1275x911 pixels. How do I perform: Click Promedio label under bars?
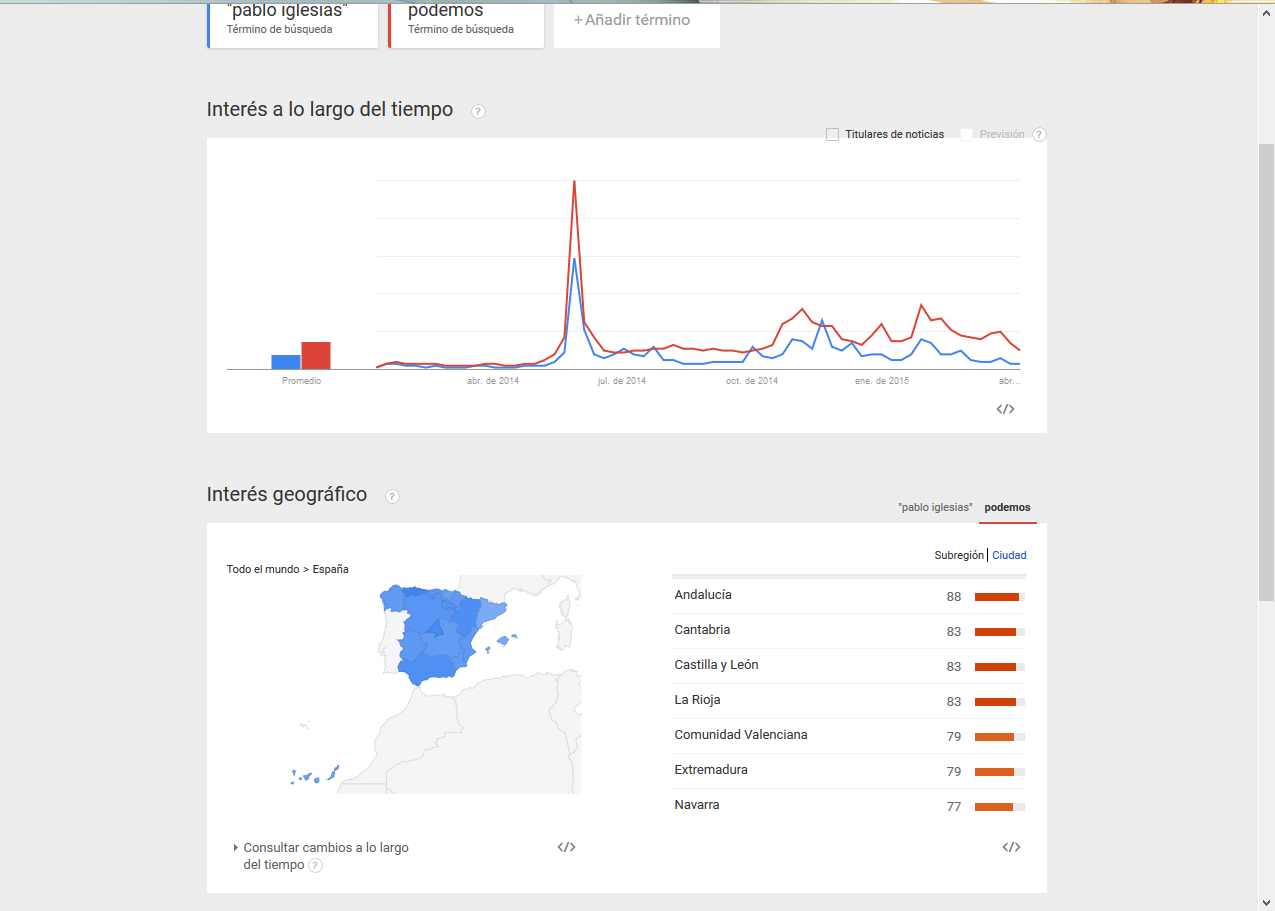point(301,381)
